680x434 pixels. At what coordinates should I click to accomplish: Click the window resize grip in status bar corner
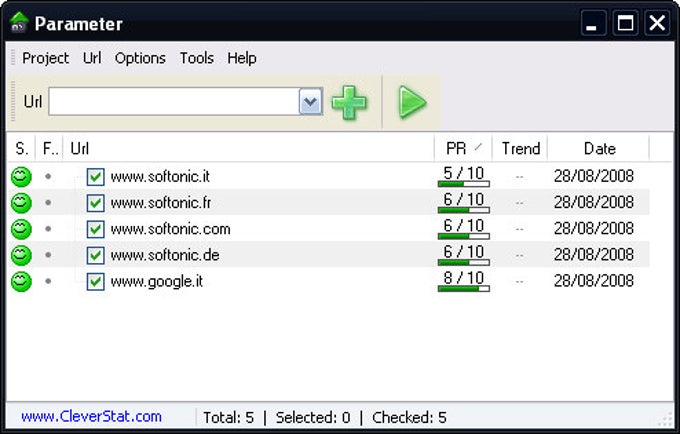point(665,419)
